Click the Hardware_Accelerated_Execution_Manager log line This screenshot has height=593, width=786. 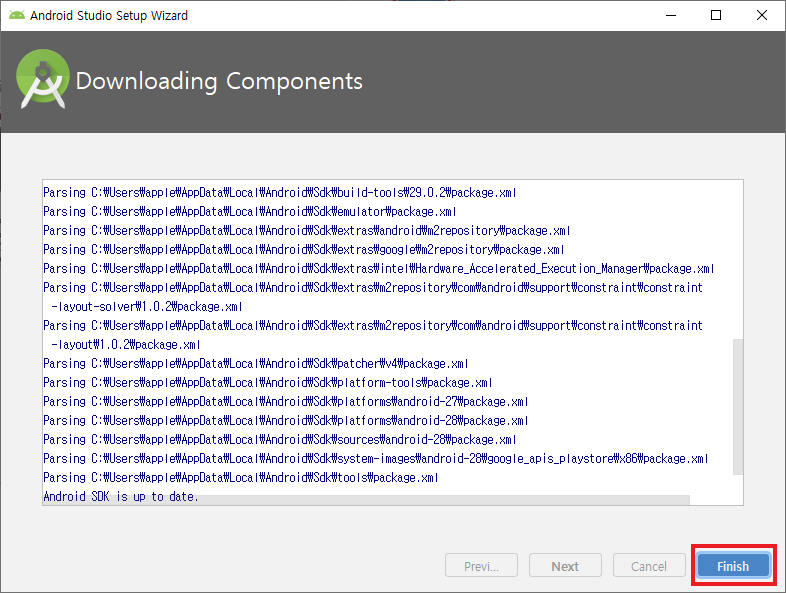click(x=378, y=269)
